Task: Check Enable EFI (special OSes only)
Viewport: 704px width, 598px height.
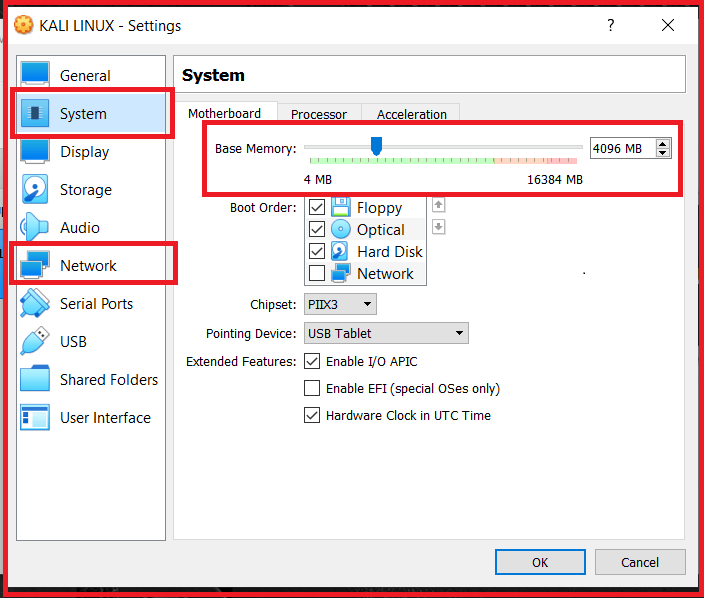Action: (x=312, y=388)
